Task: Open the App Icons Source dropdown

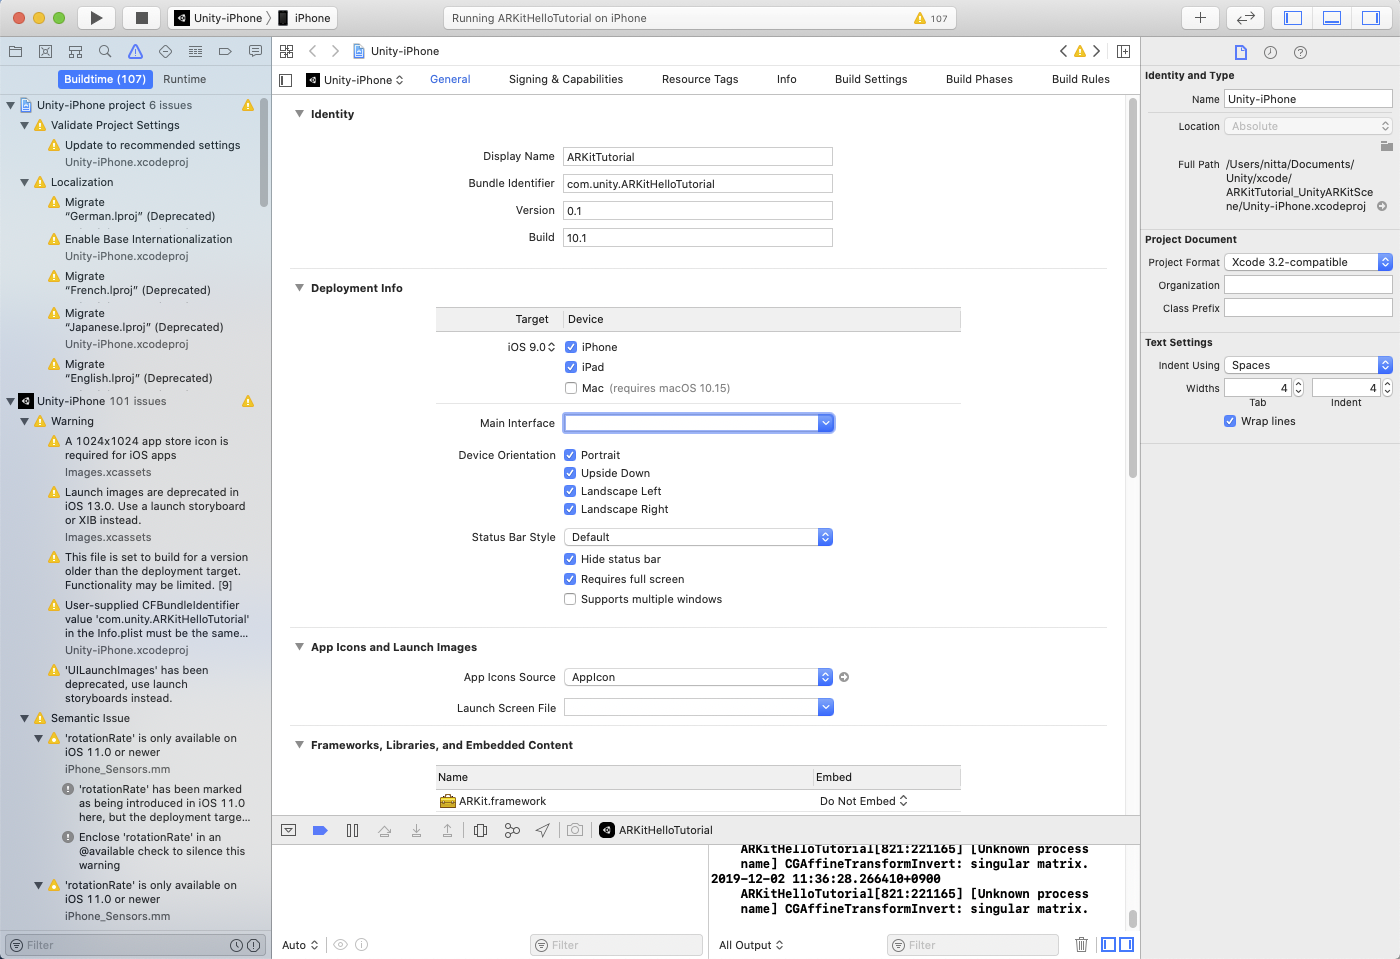Action: pos(698,677)
